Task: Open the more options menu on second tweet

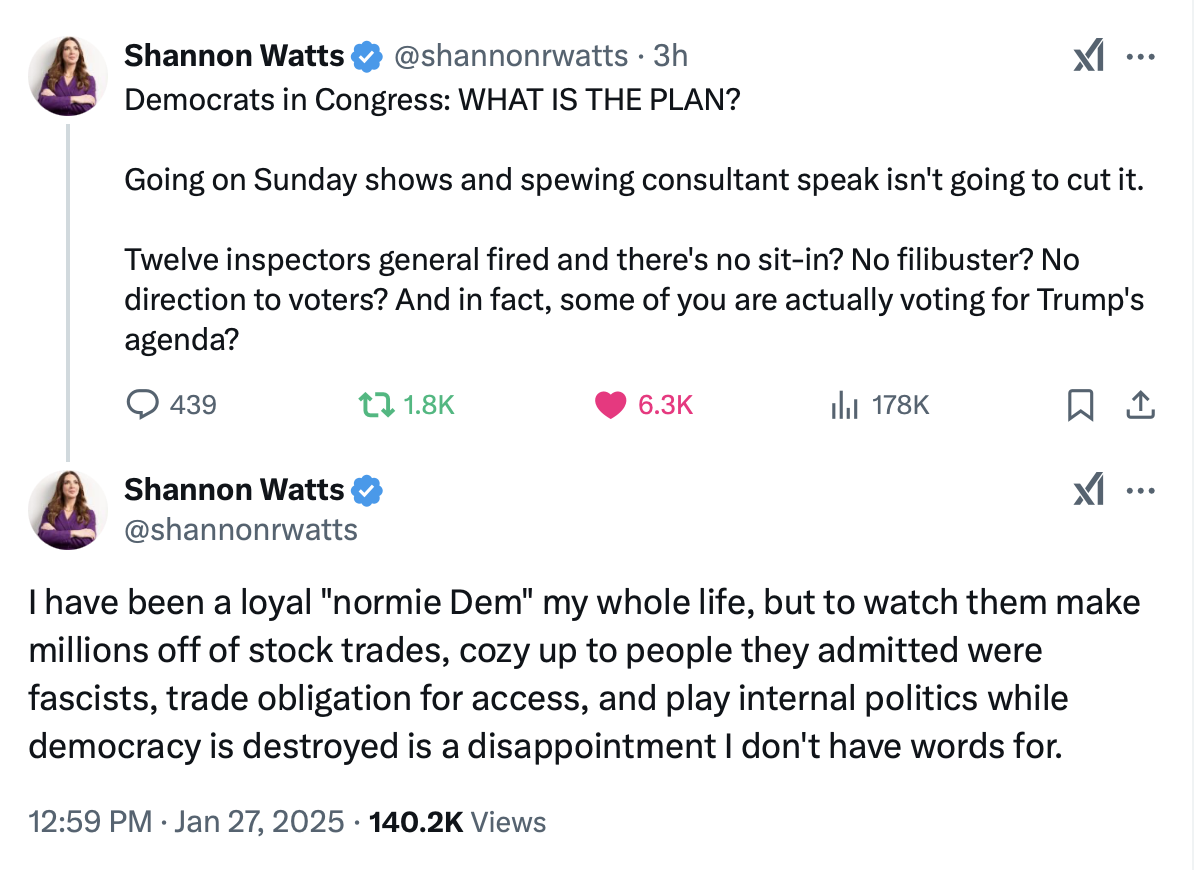Action: click(x=1141, y=490)
